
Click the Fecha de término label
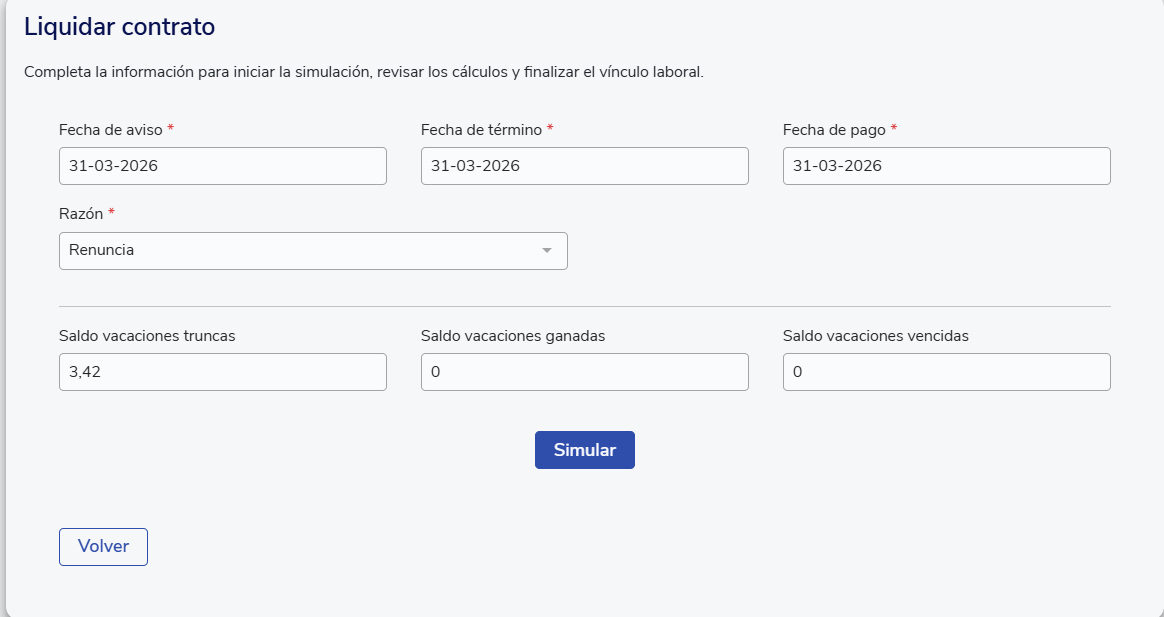tap(481, 130)
